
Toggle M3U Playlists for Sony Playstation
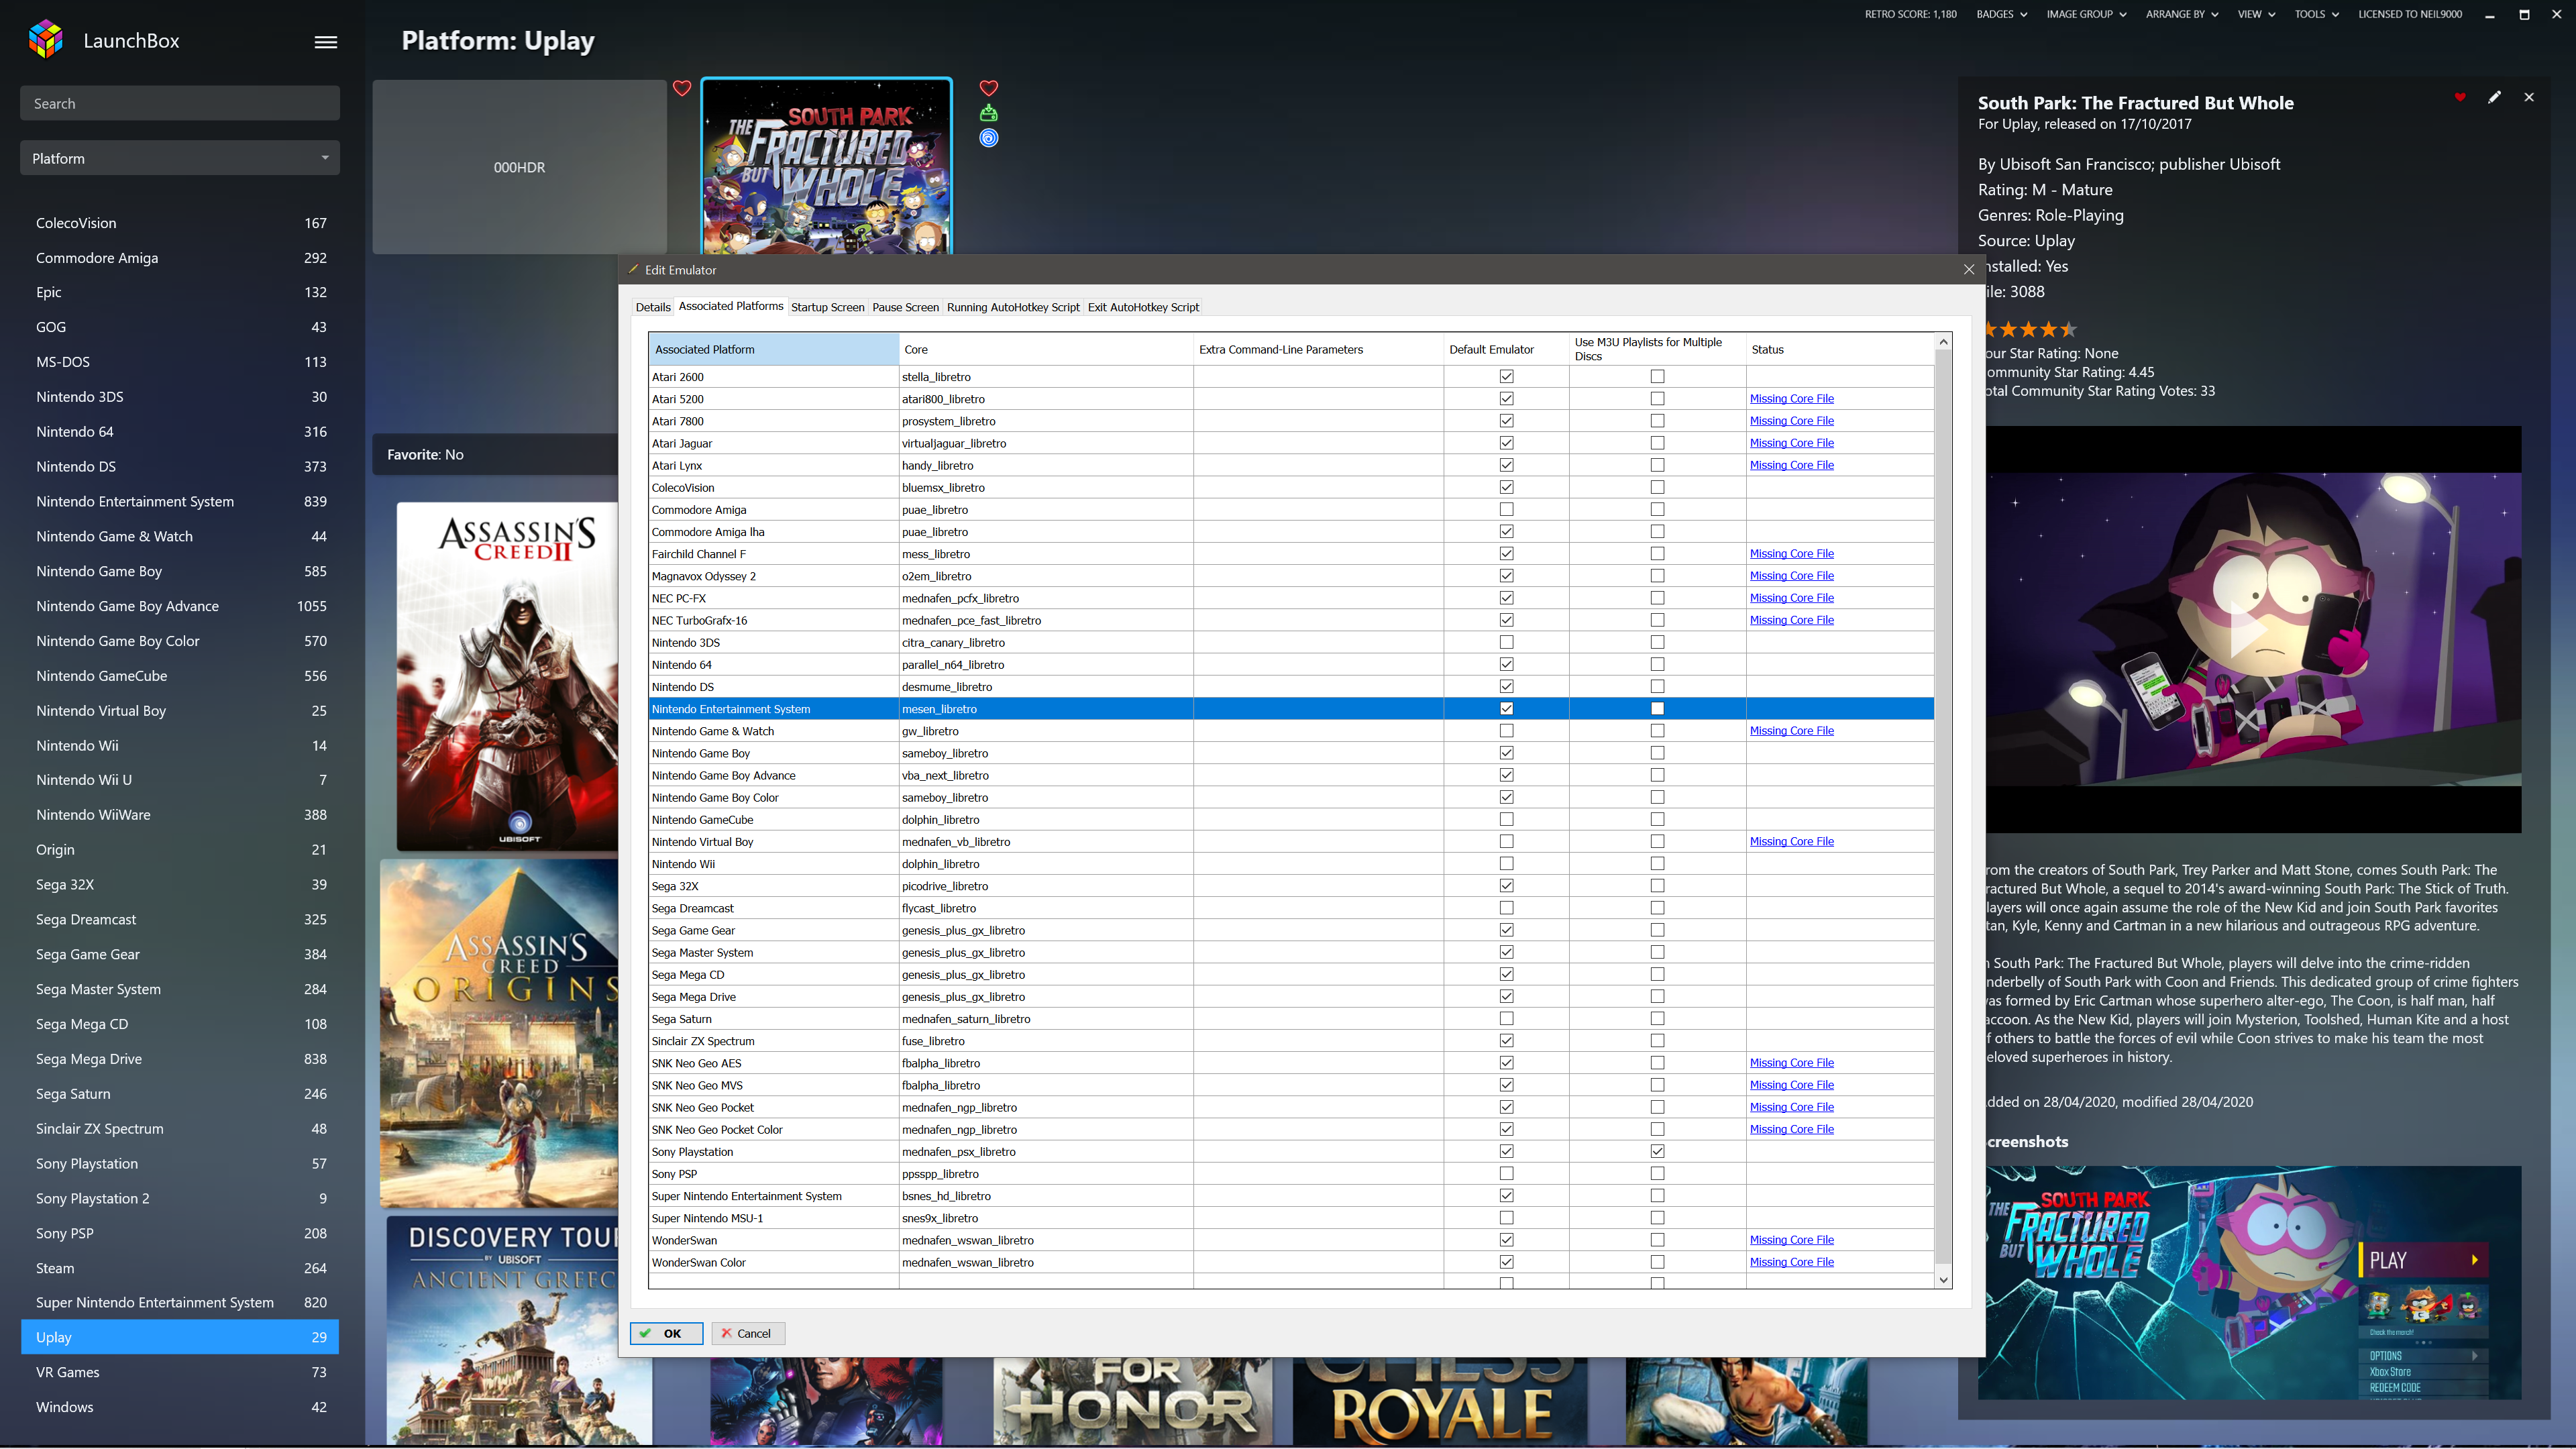(x=1657, y=1152)
